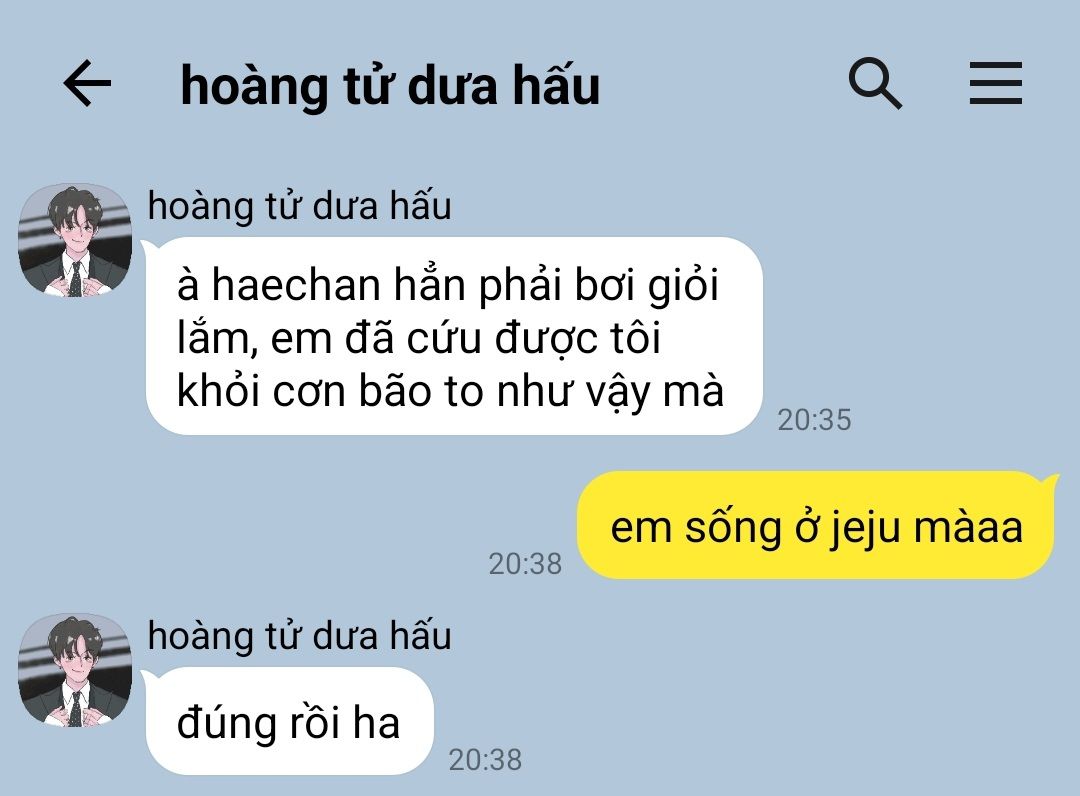The width and height of the screenshot is (1080, 796).
Task: Select the message starting with à haechan
Action: click(454, 336)
